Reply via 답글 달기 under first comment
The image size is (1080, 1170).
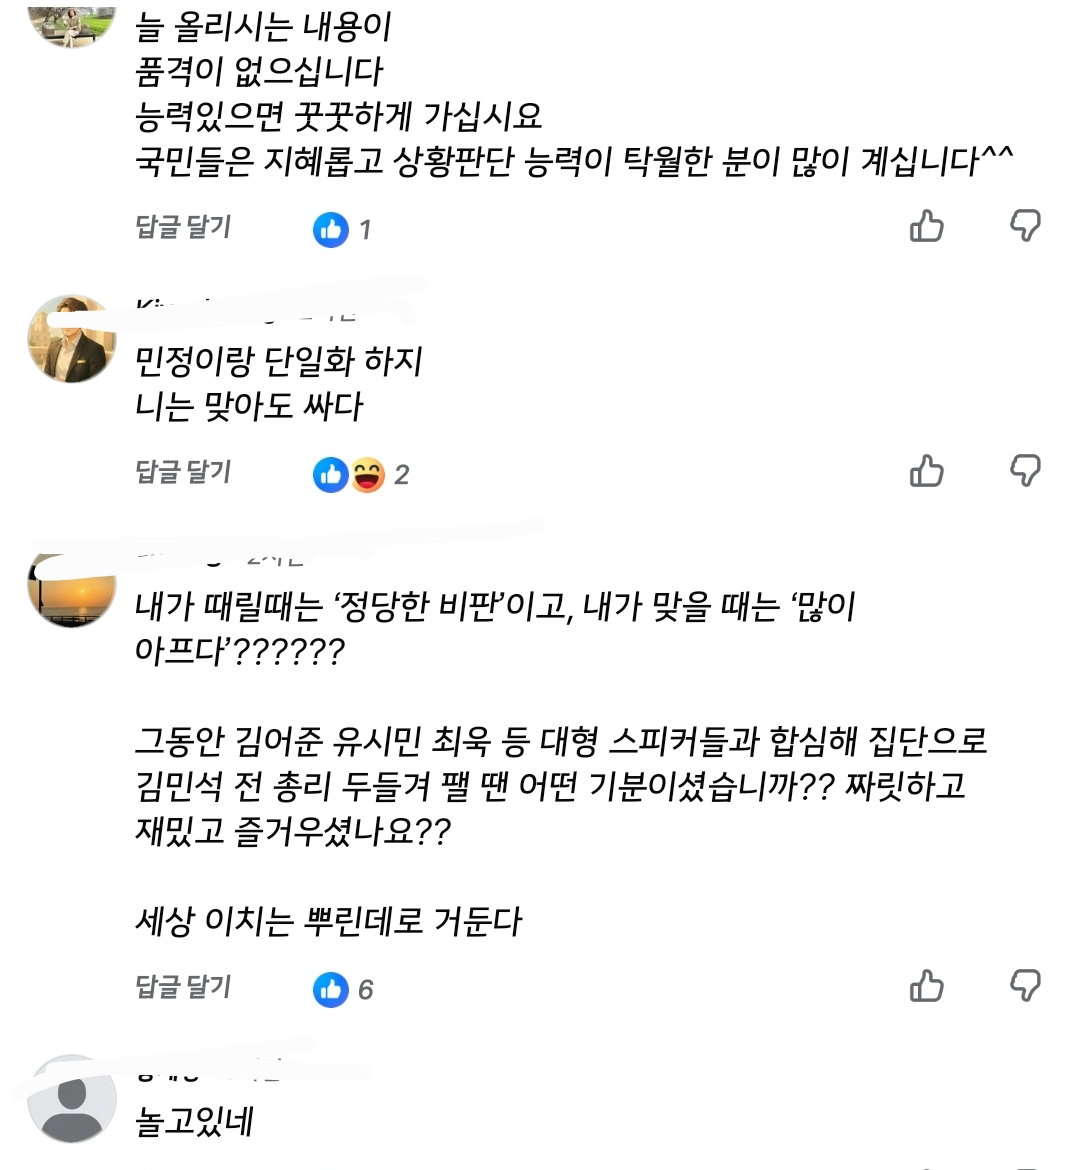(x=183, y=226)
